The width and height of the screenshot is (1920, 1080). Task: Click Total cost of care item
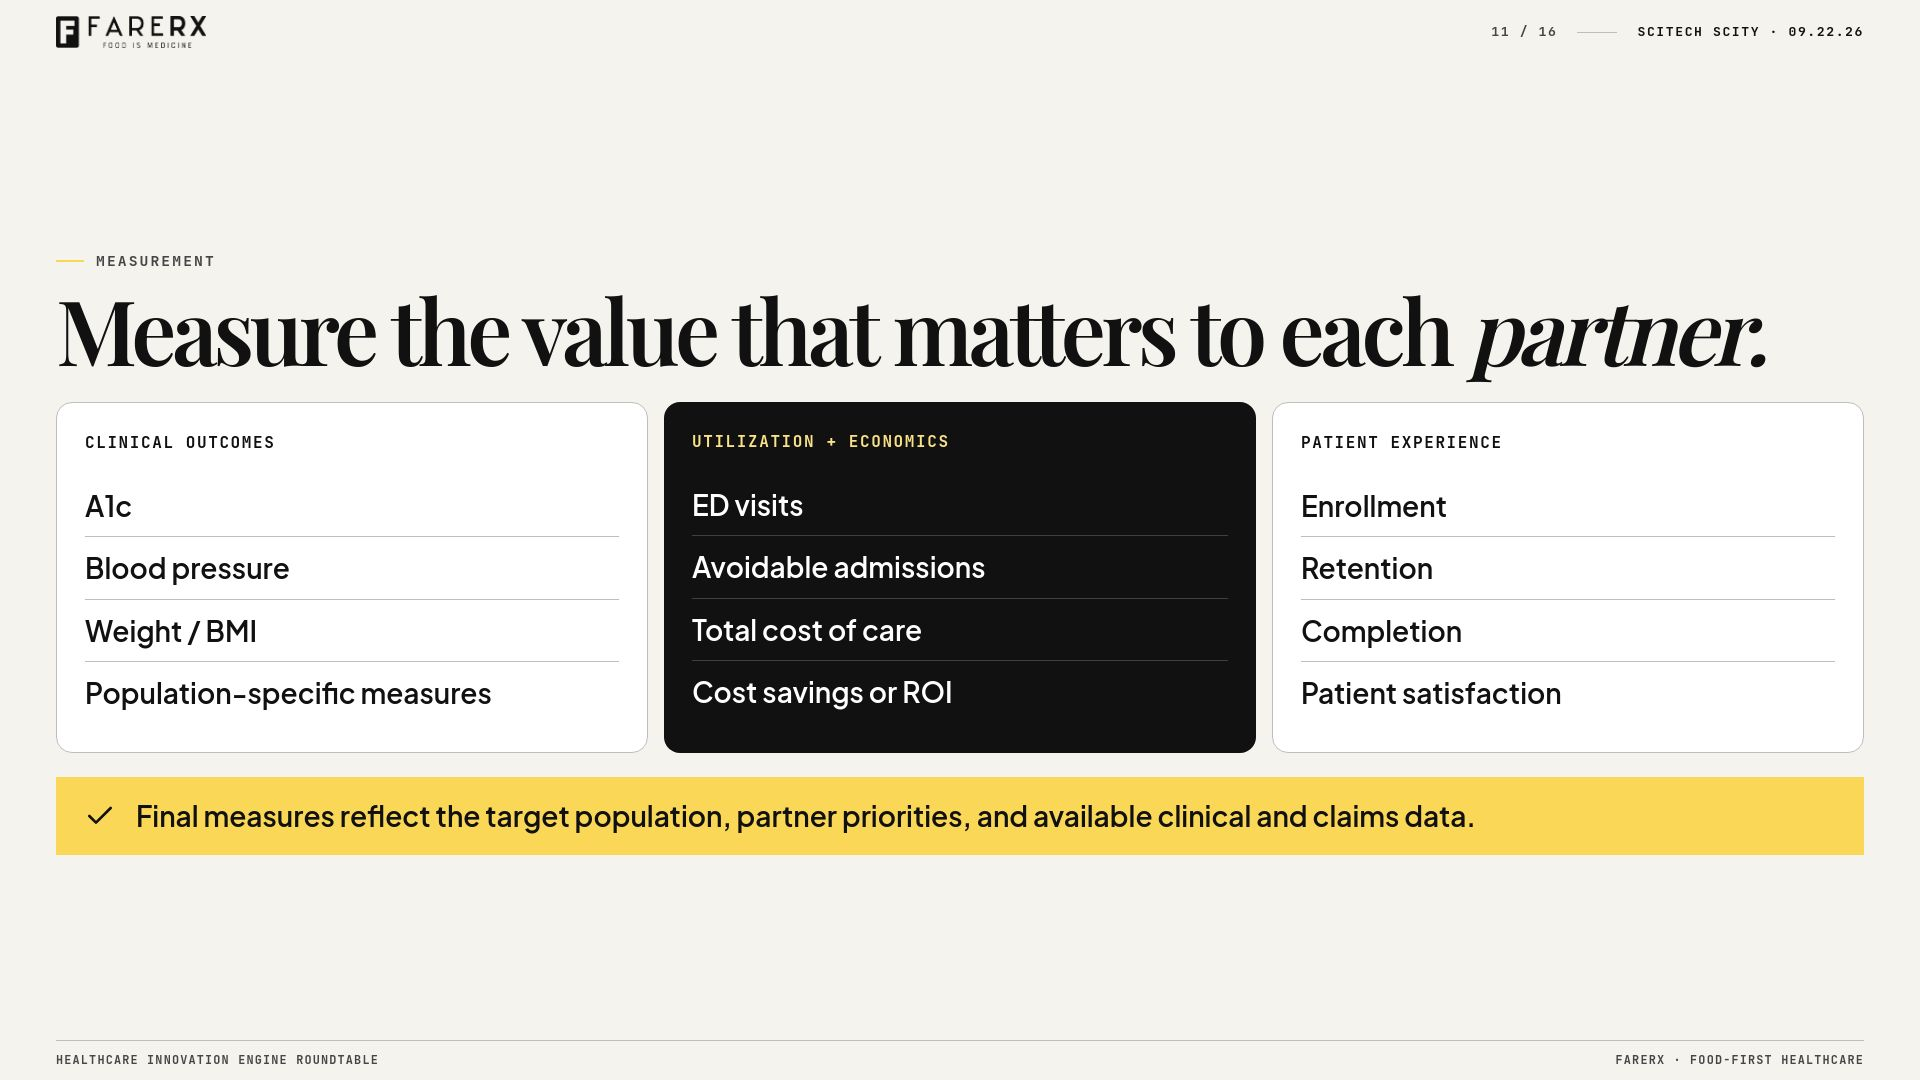point(959,631)
